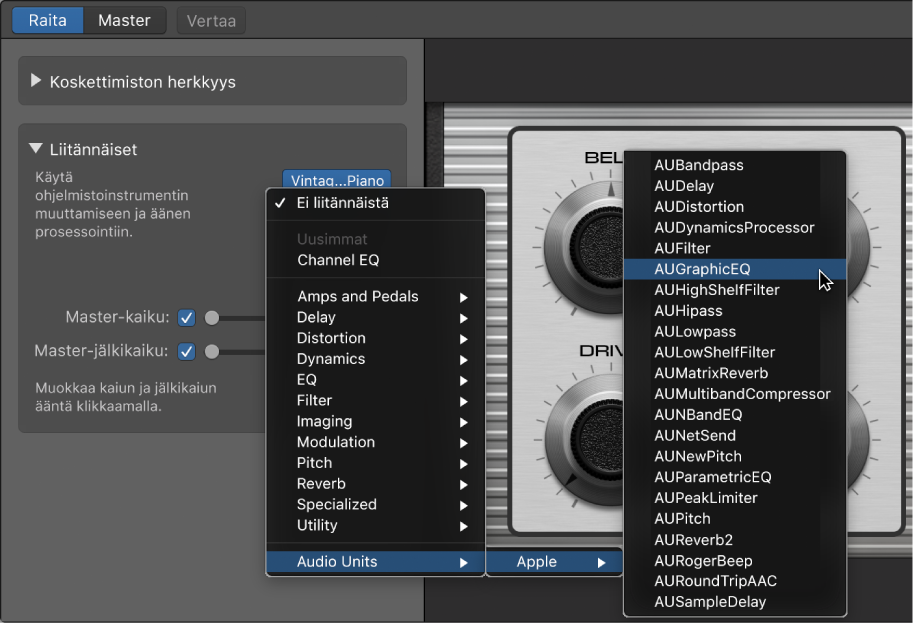
Task: Choose Channel EQ from the plug-in menu
Action: coord(338,260)
